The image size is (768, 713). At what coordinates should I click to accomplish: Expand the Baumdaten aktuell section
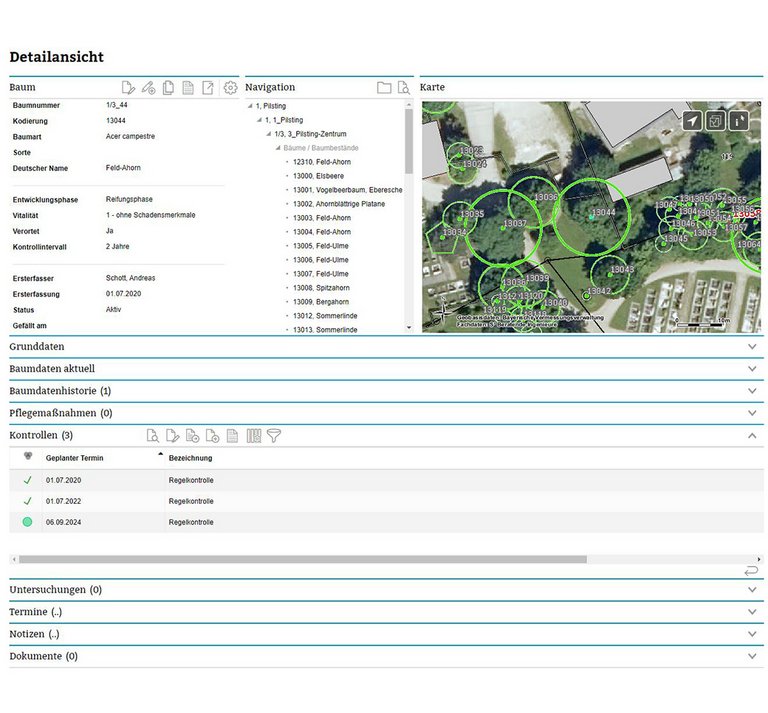(x=752, y=368)
